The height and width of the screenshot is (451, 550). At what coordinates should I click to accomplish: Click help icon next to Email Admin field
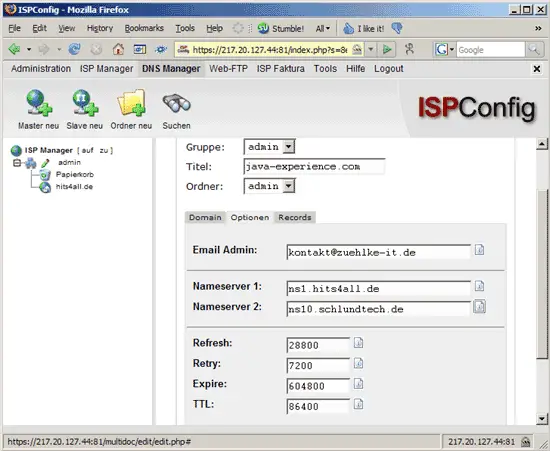pos(479,250)
